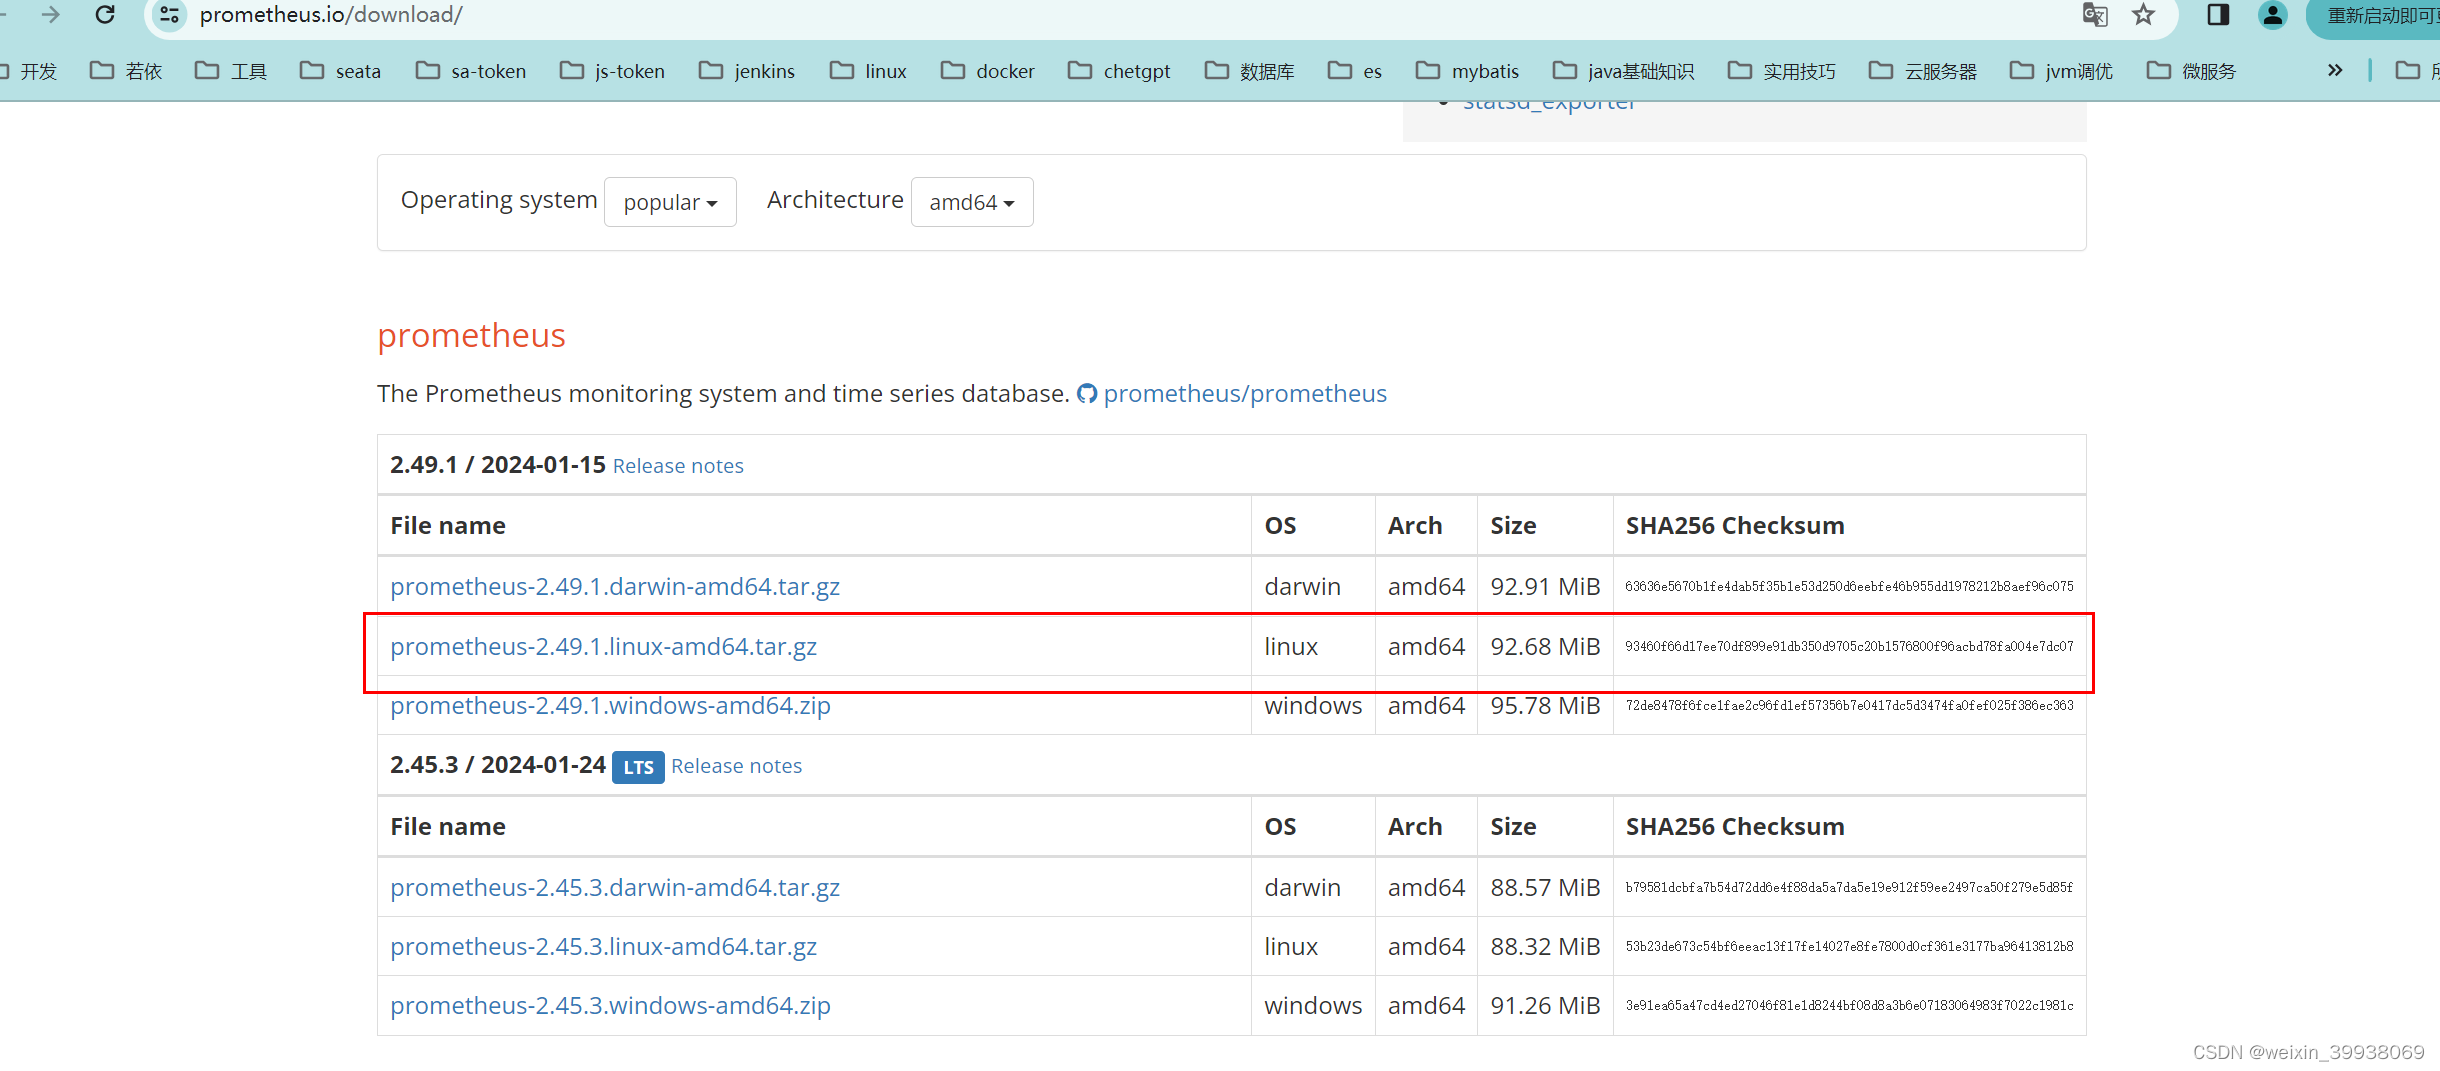Viewport: 2440px width, 1071px height.
Task: Open the sa-token bookmark folder
Action: pos(471,71)
